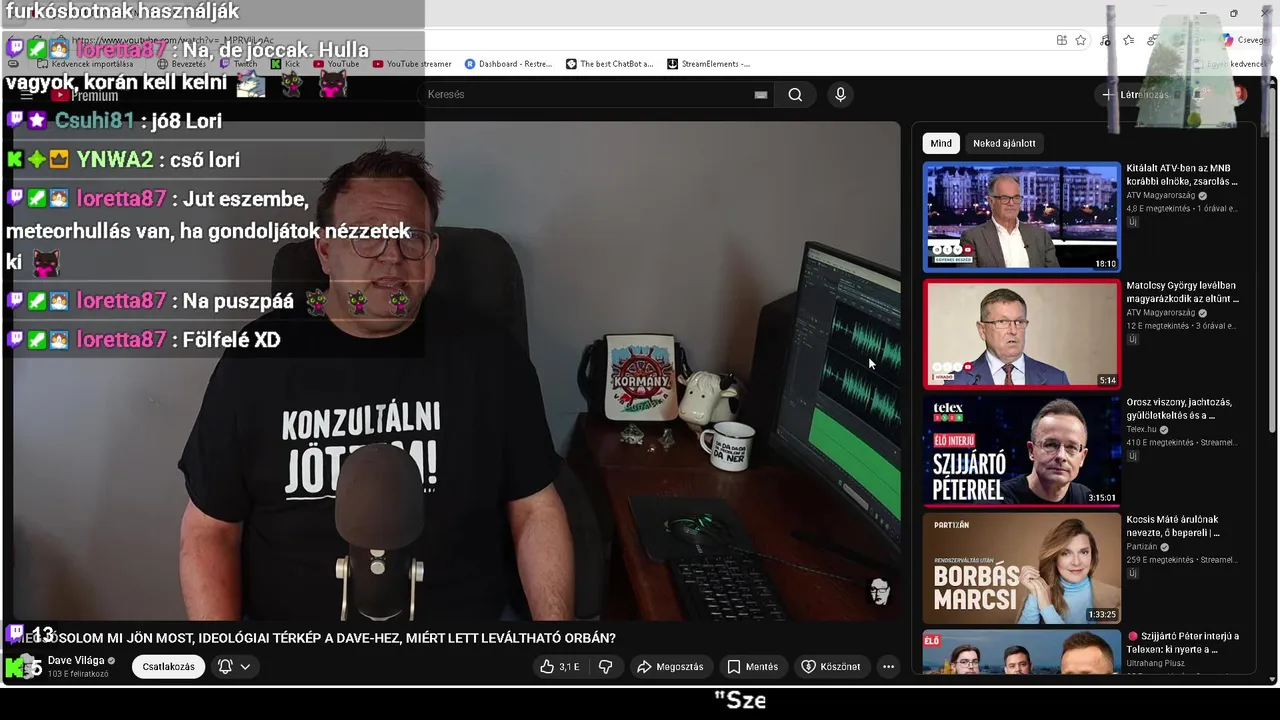Open the StreamElements bookmark
This screenshot has height=720, width=1280.
coord(708,64)
